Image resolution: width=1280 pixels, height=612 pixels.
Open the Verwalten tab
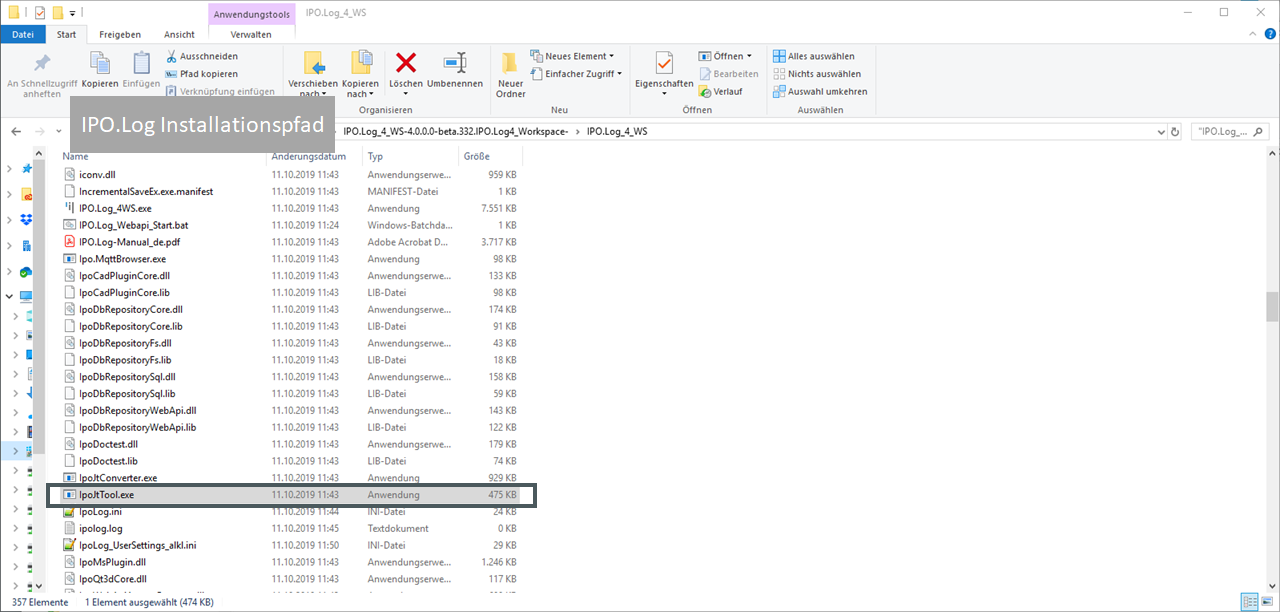pyautogui.click(x=251, y=34)
